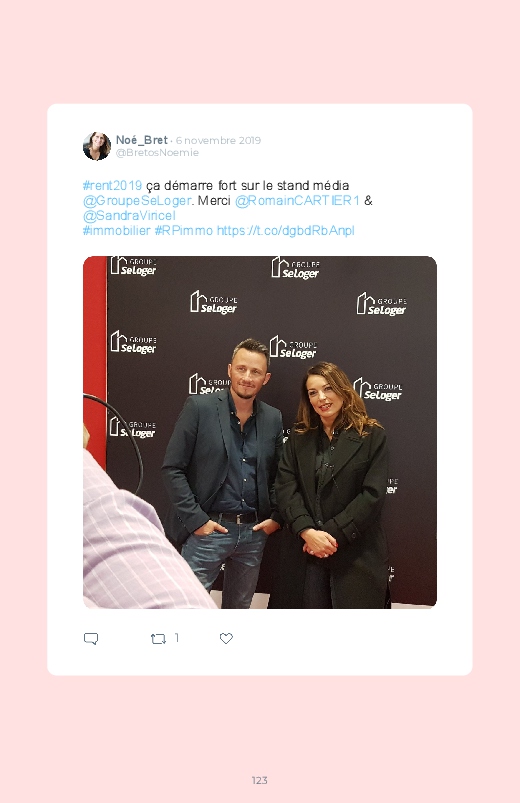520x803 pixels.
Task: Click the reply speech bubble icon
Action: [91, 639]
